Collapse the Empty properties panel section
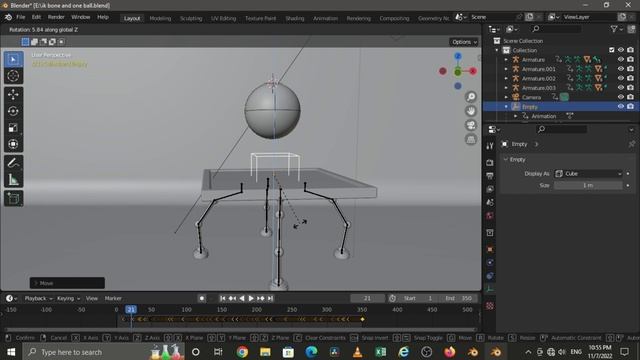This screenshot has width=640, height=360. 506,160
